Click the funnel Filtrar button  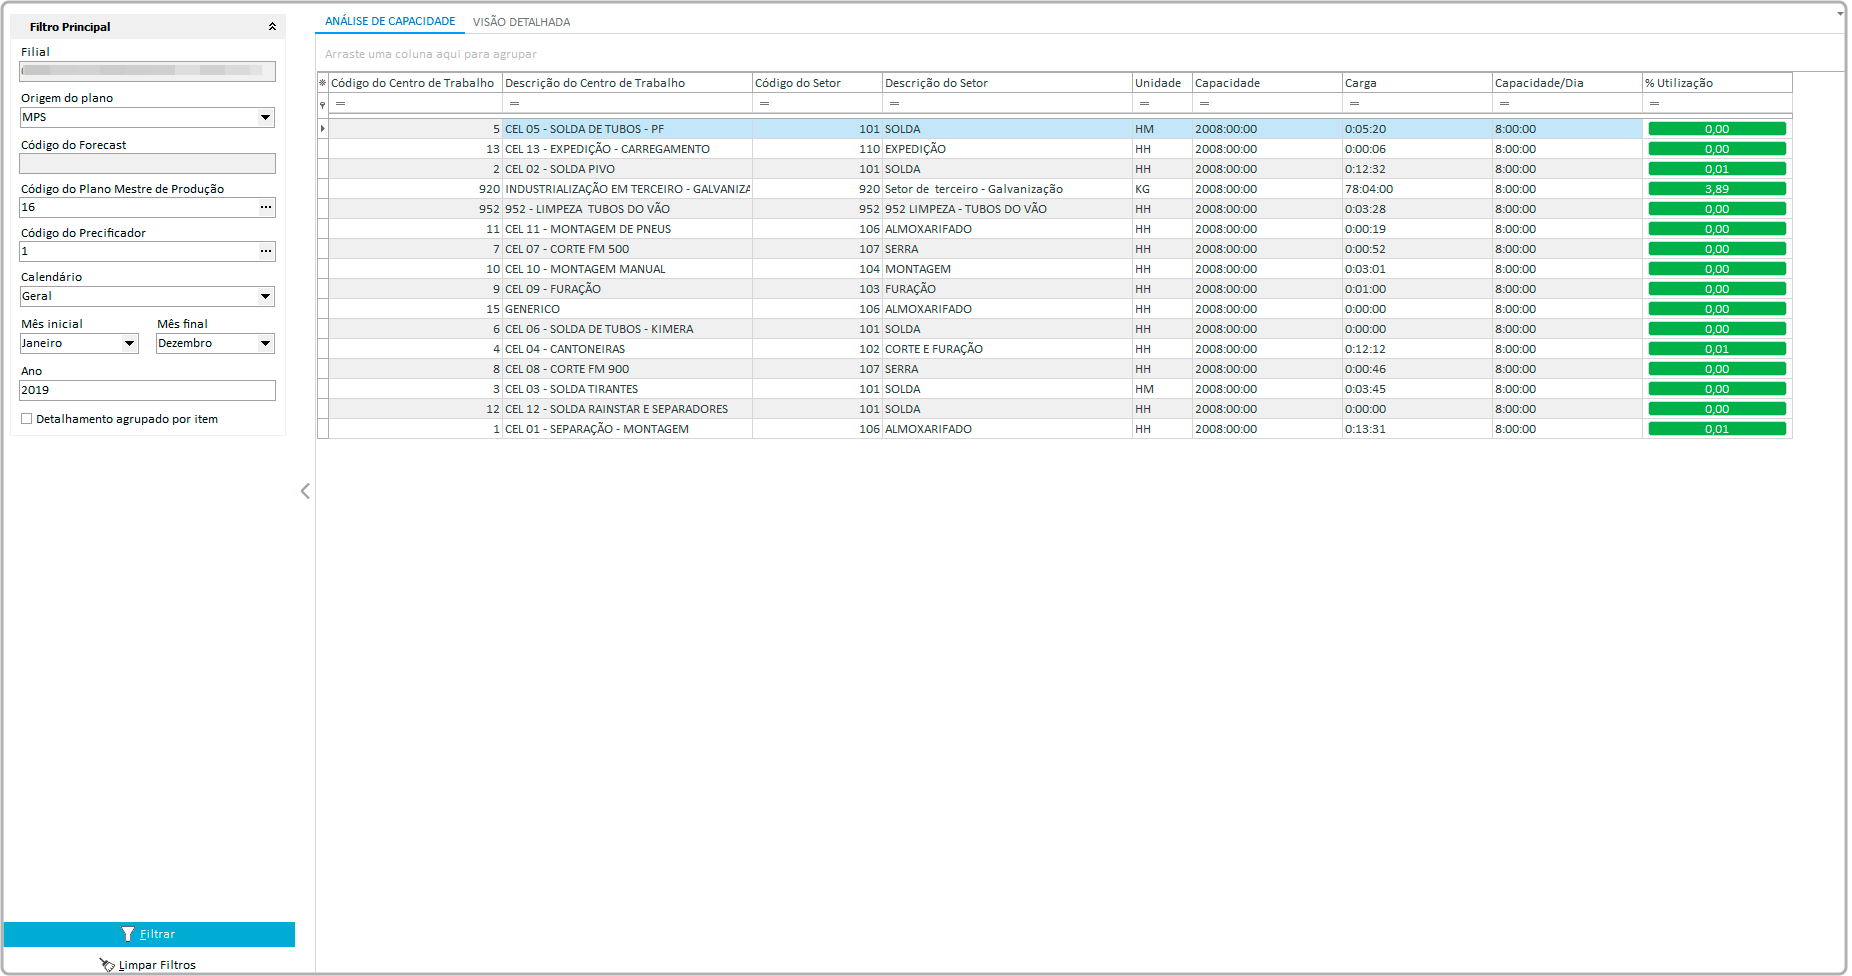click(149, 934)
